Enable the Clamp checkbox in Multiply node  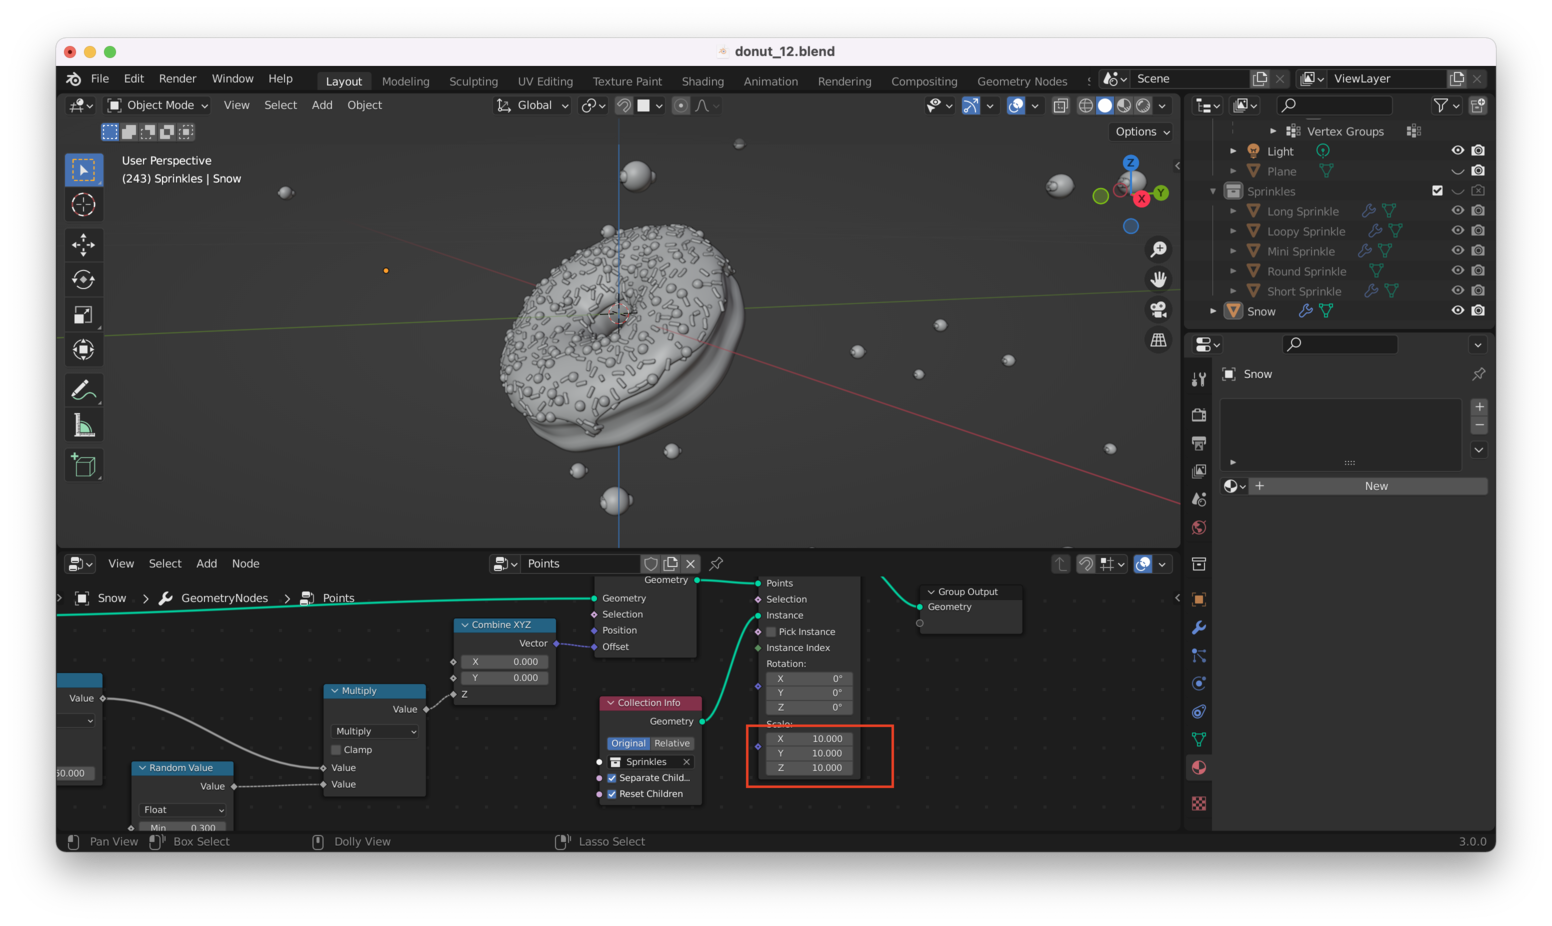[337, 750]
